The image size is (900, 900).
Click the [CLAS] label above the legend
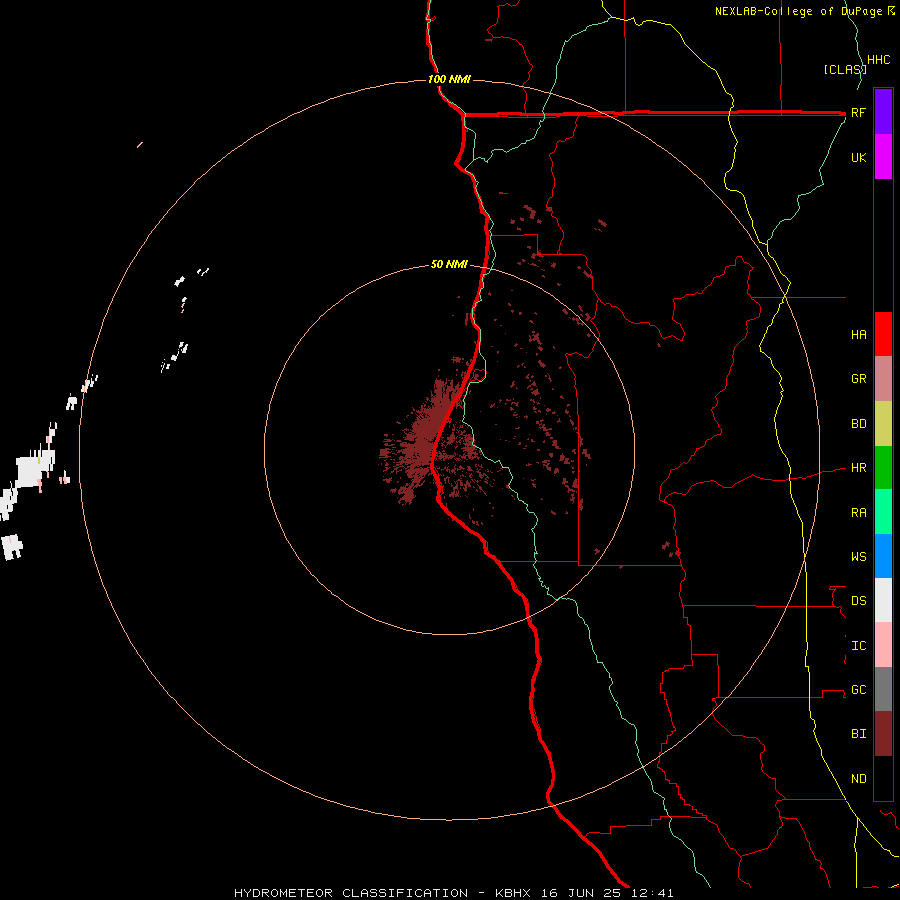(x=845, y=69)
